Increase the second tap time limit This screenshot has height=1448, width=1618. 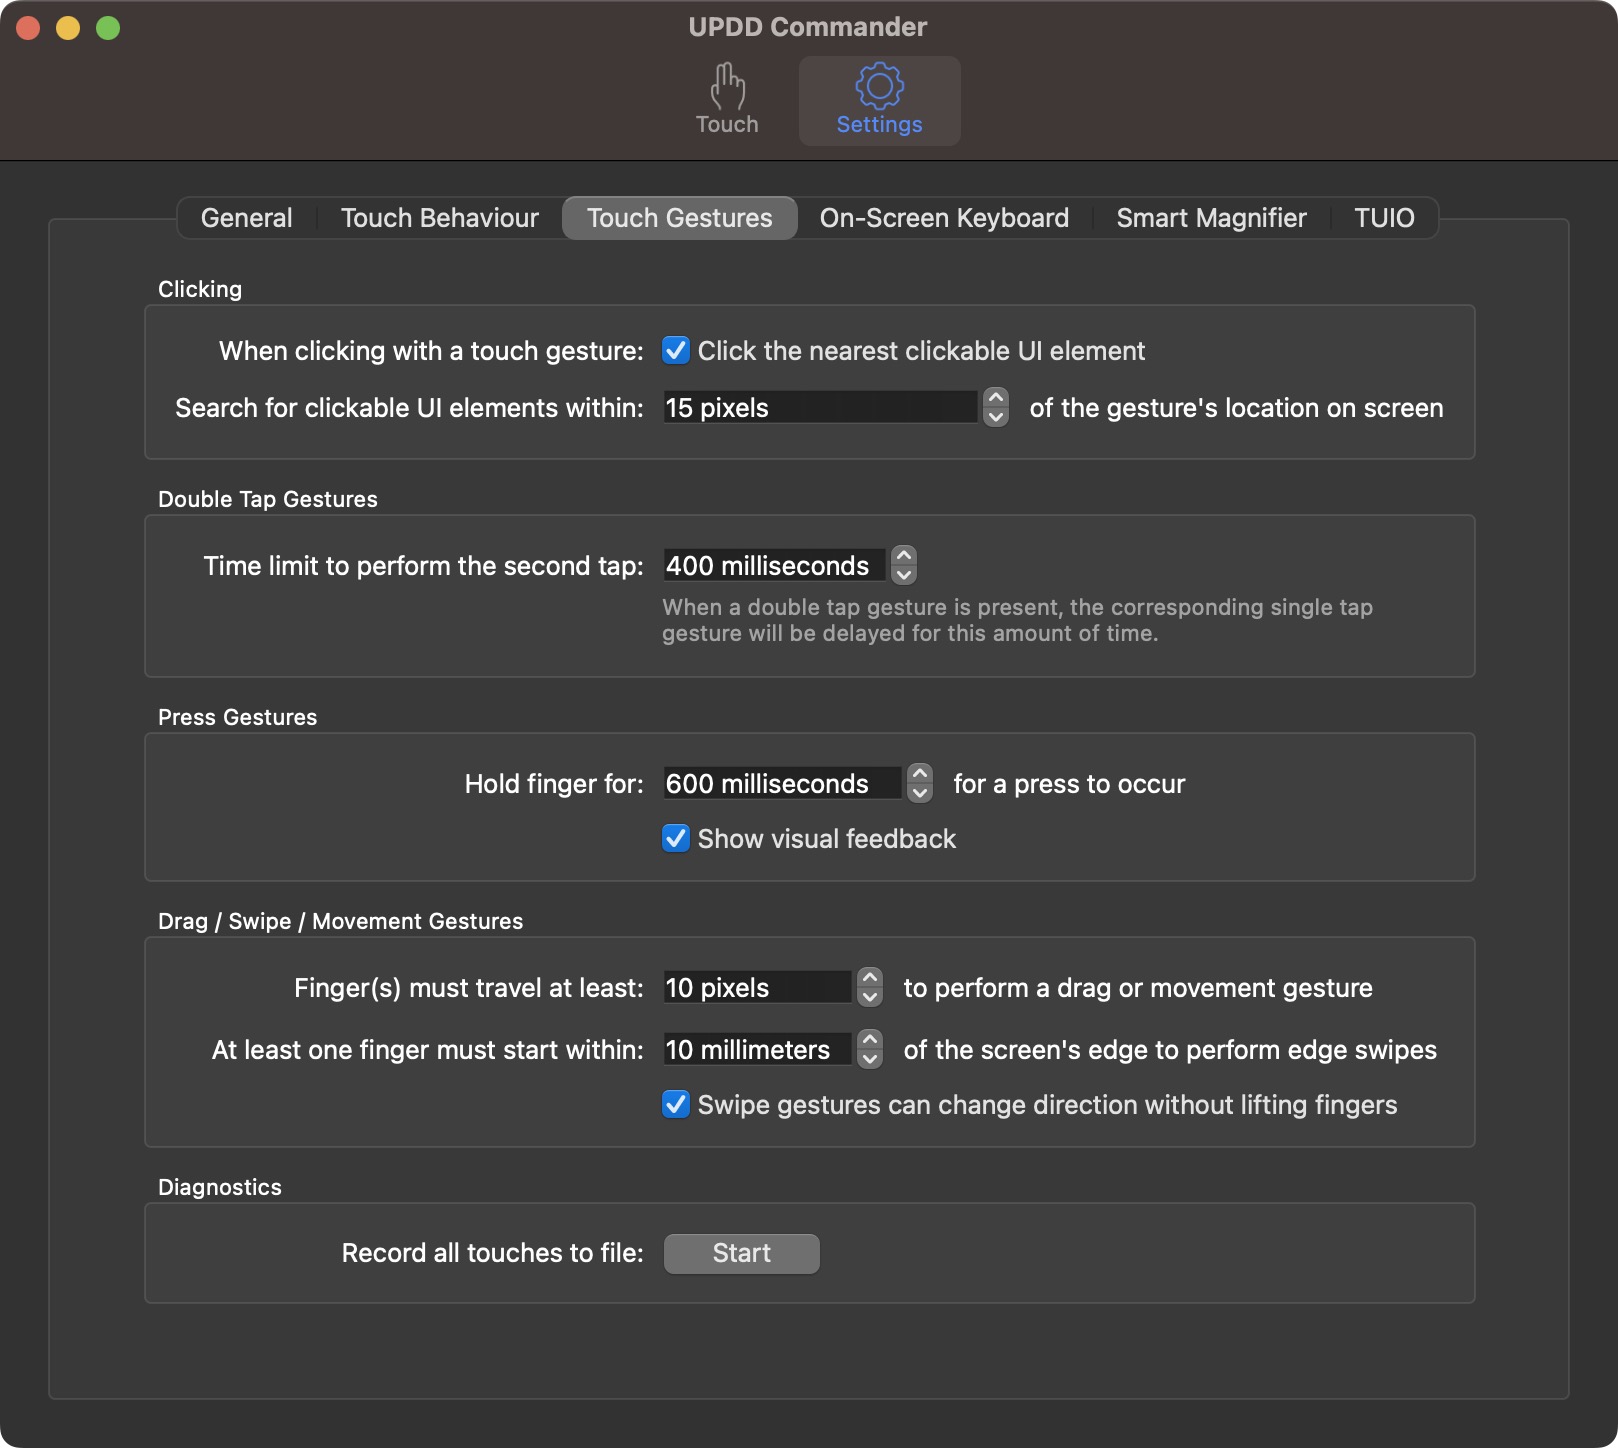(x=904, y=555)
